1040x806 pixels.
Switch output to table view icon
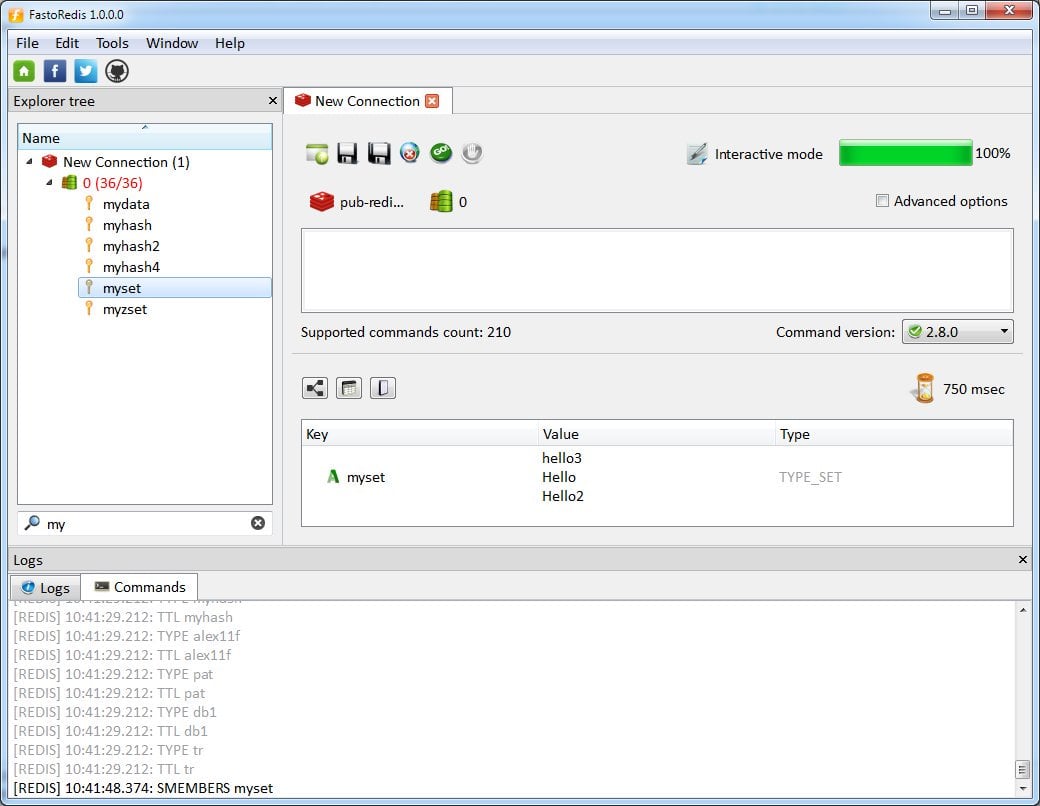tap(349, 388)
